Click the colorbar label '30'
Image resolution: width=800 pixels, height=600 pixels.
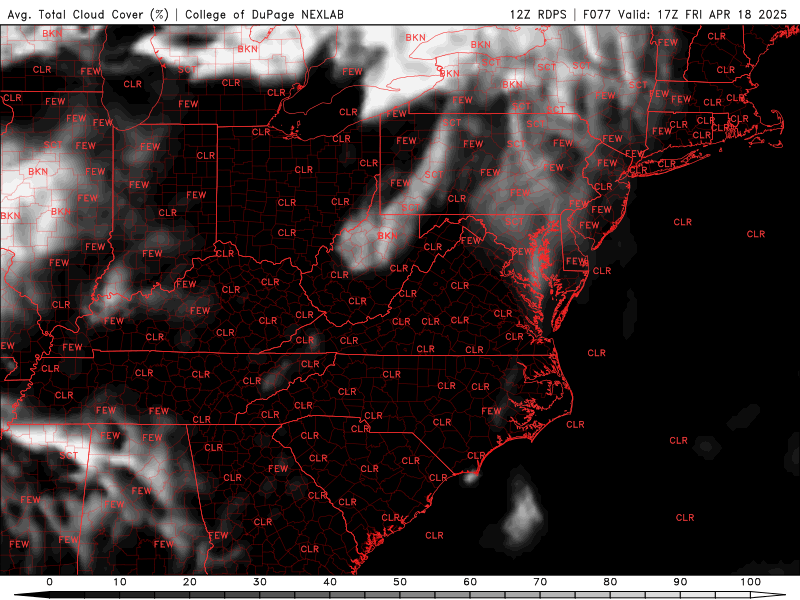click(x=260, y=582)
